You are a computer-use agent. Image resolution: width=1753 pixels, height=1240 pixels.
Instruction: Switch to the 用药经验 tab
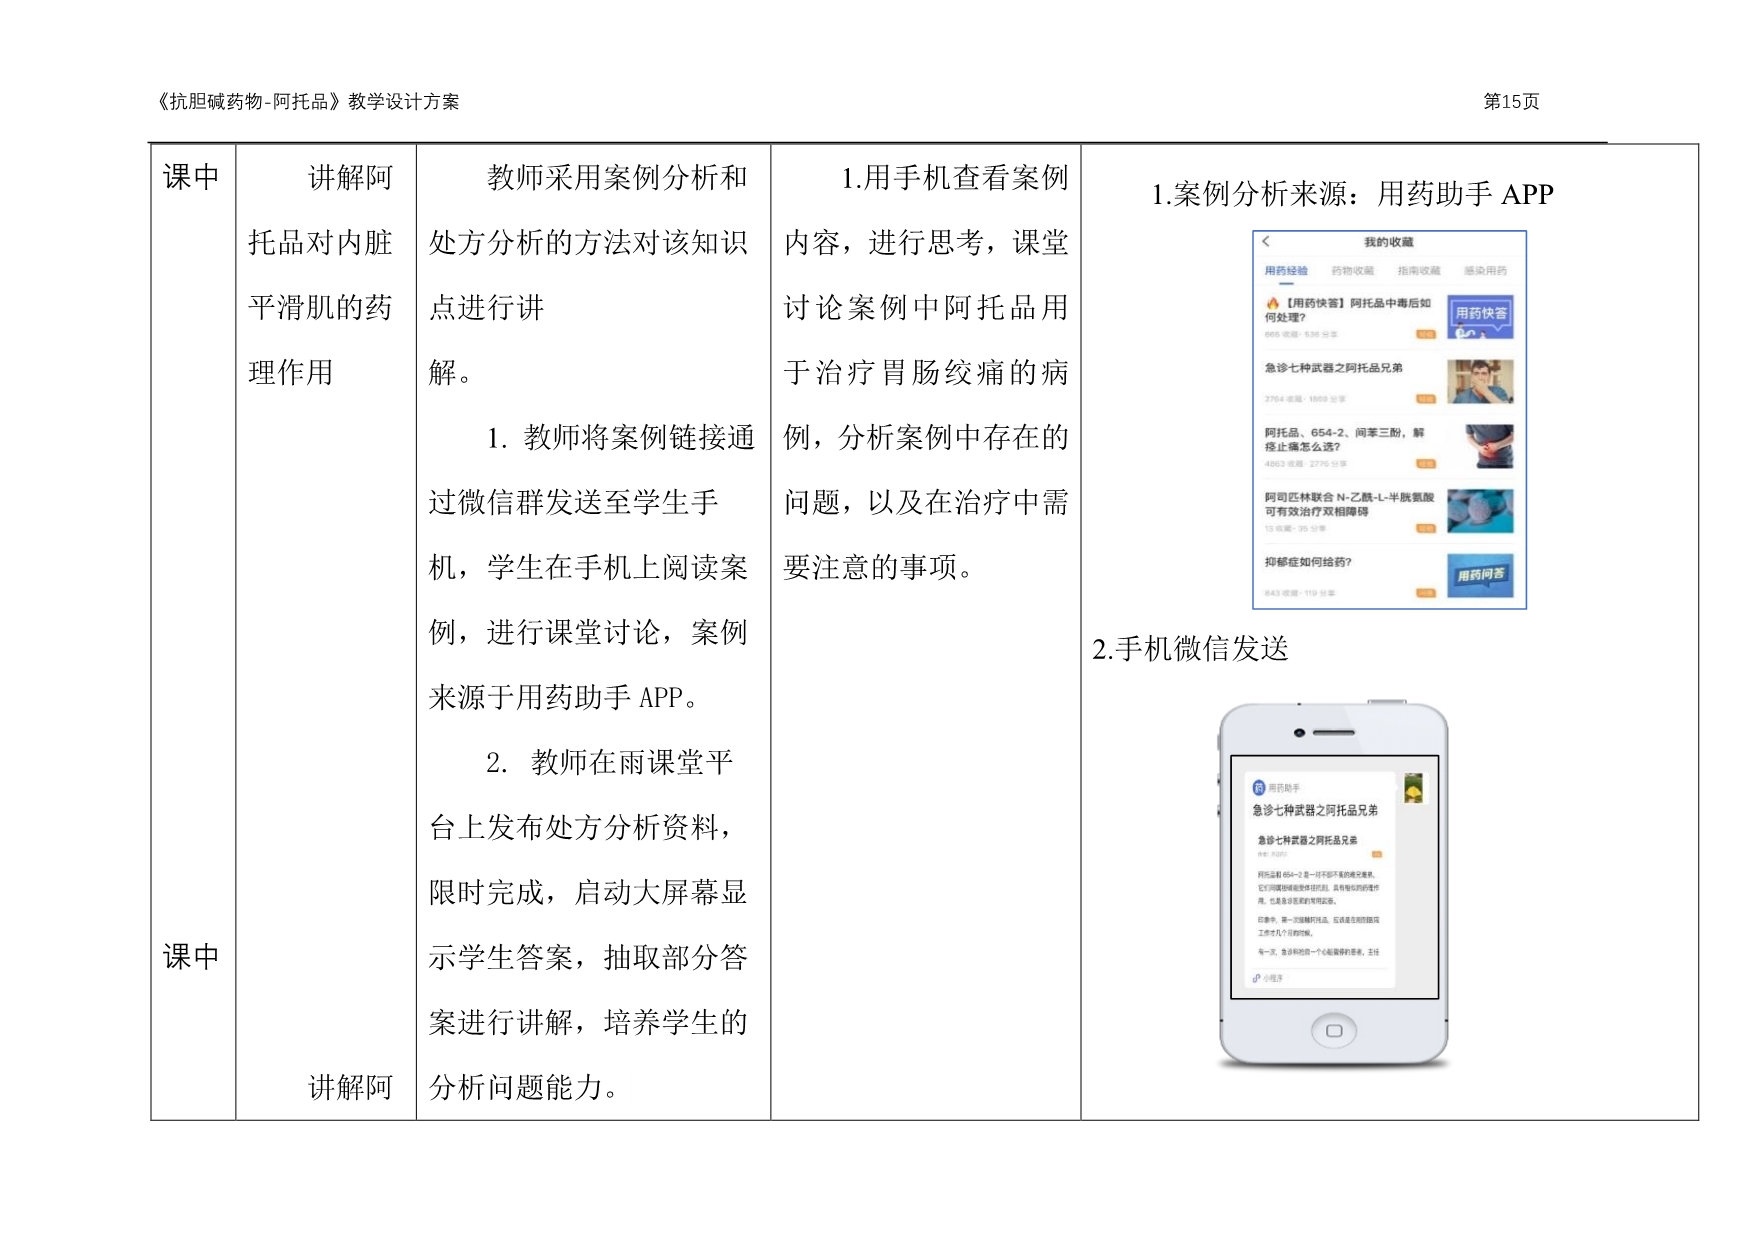(1286, 271)
